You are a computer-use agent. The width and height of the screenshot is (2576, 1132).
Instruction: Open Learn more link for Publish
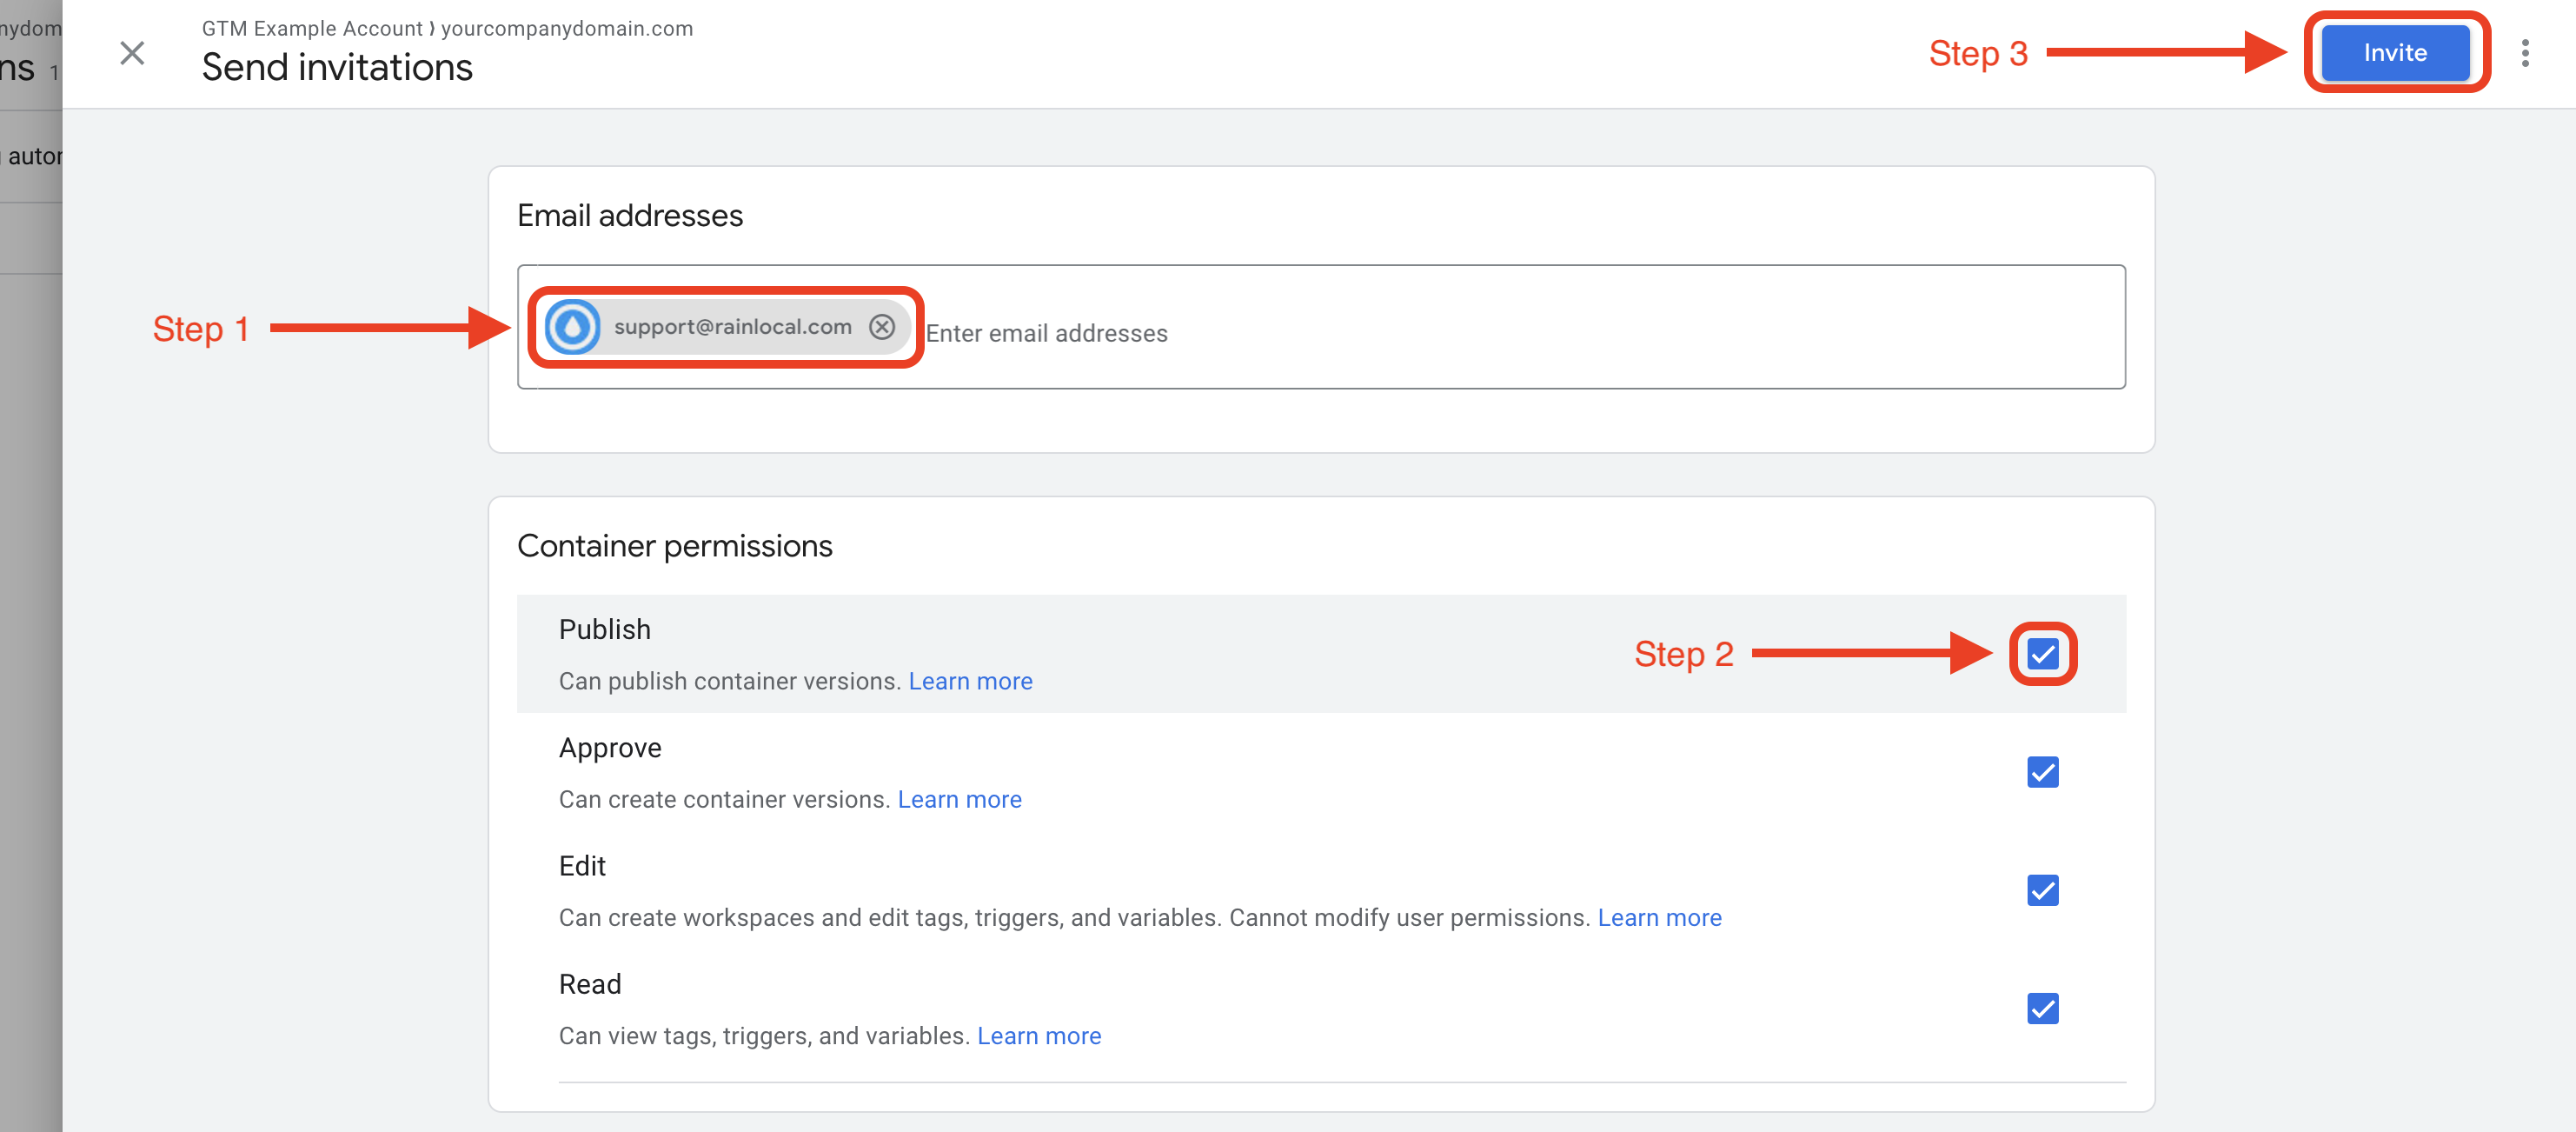tap(970, 681)
